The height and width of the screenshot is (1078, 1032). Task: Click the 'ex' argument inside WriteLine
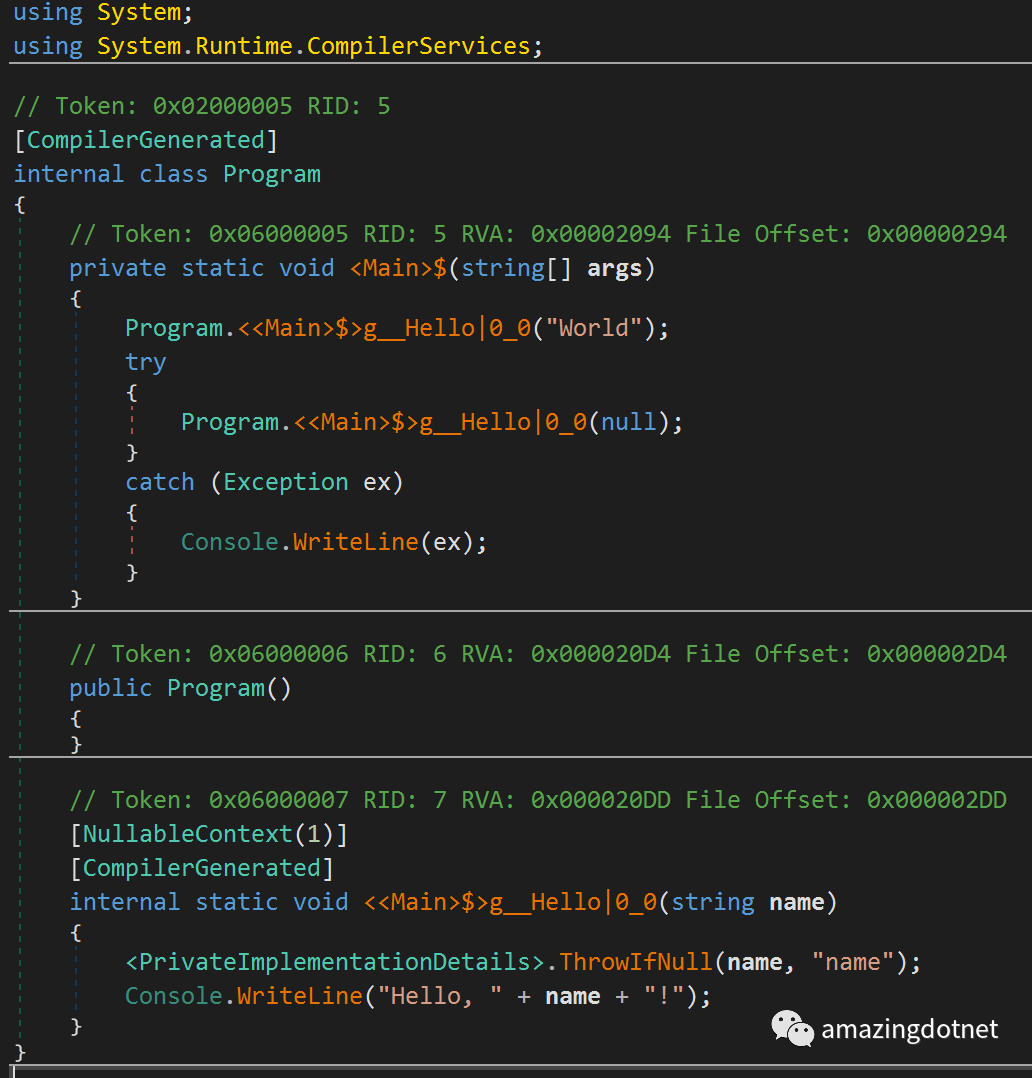click(x=447, y=542)
